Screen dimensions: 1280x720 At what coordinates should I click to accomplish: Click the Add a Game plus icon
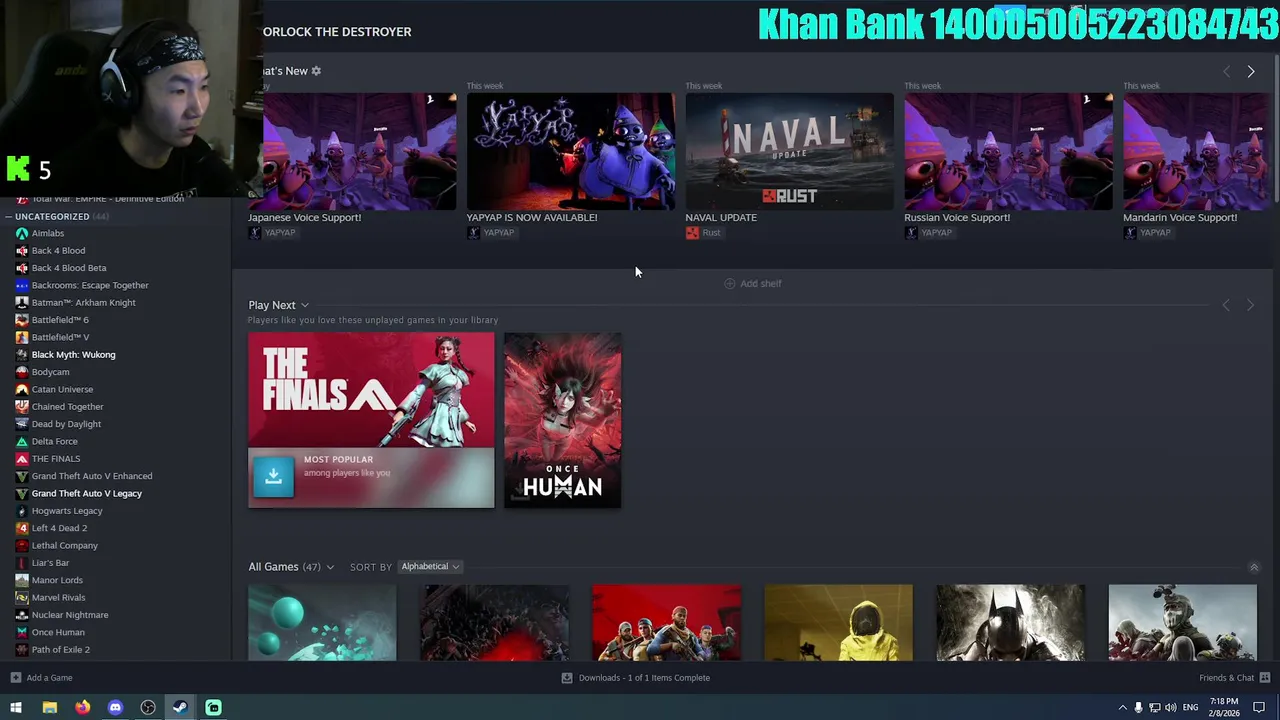(x=15, y=678)
